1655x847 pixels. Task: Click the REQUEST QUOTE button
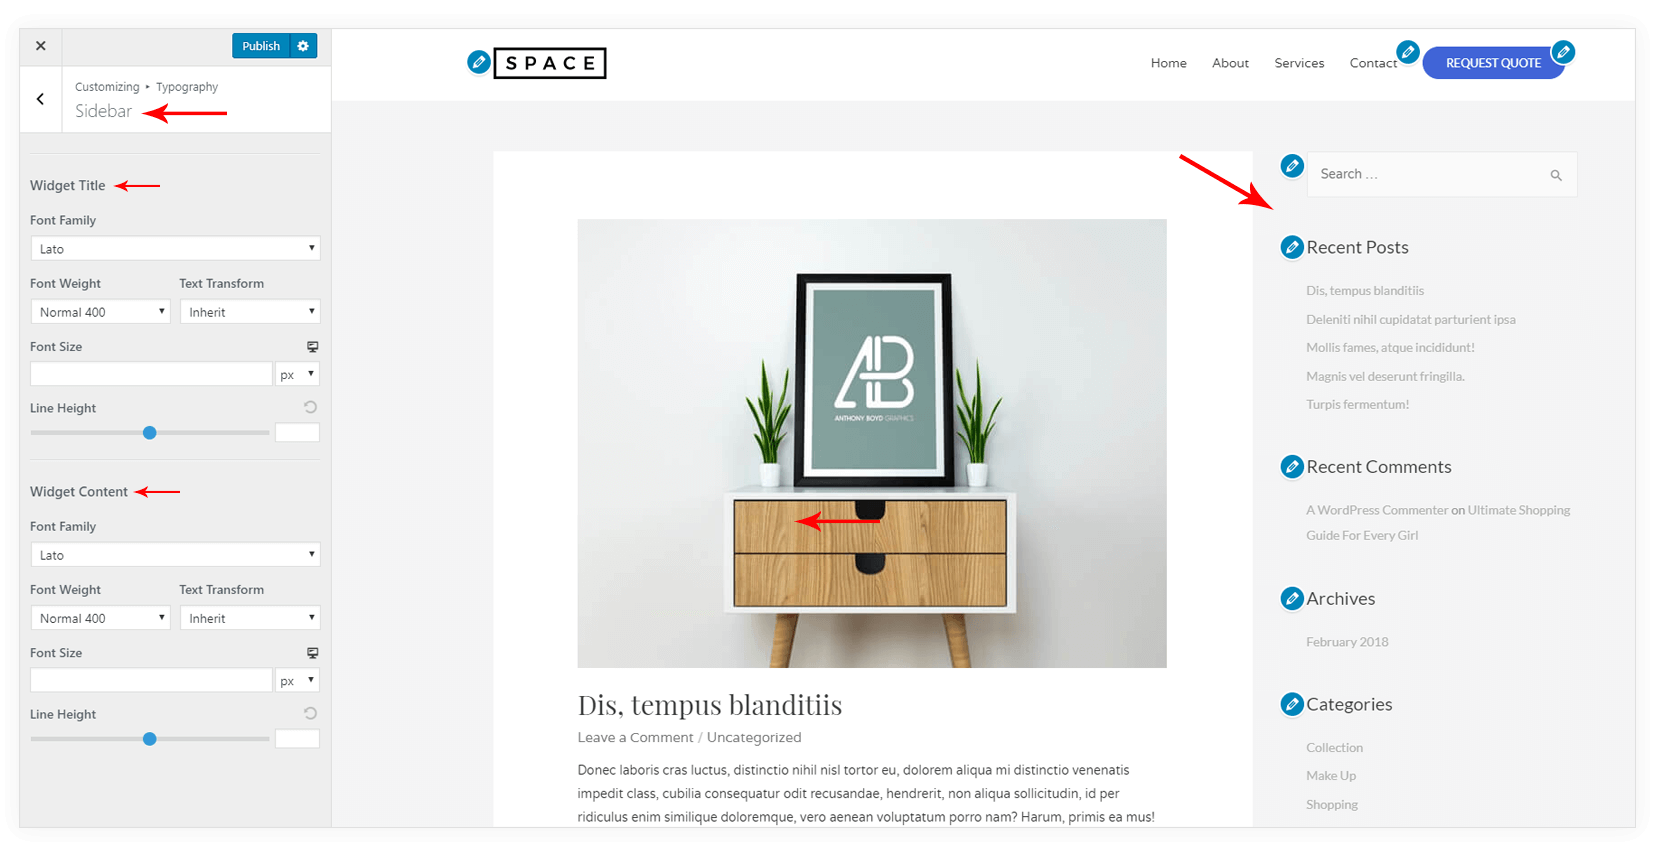tap(1493, 63)
